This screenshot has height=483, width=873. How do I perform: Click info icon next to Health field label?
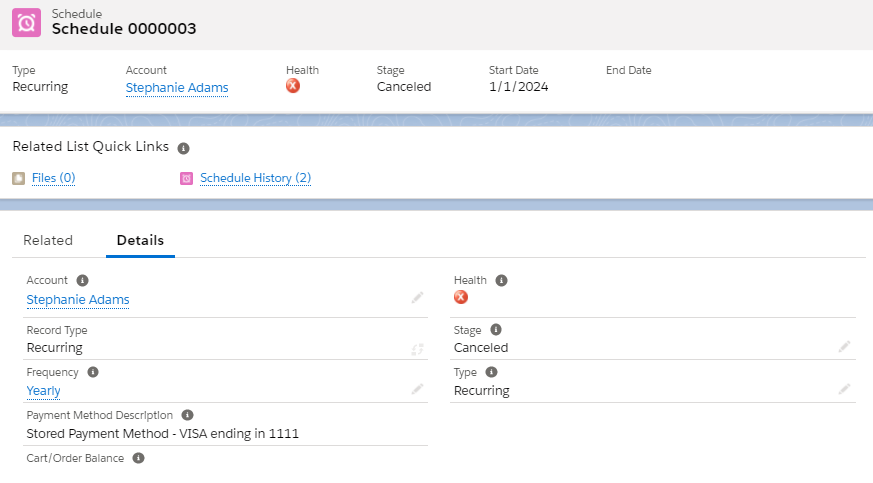coord(501,281)
